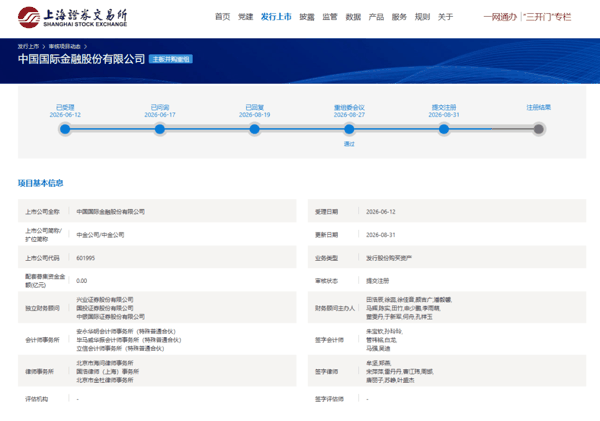Click the blue tag beside company title
The image size is (600, 421).
pos(170,59)
